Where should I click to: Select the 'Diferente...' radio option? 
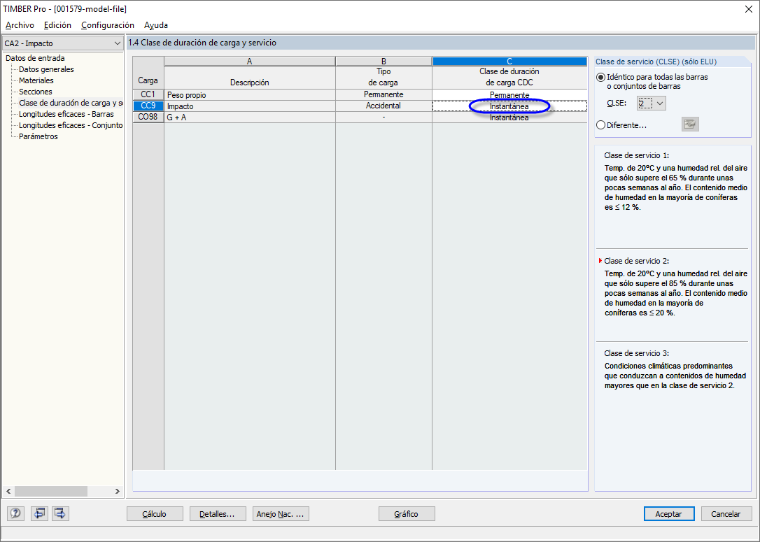click(x=601, y=125)
